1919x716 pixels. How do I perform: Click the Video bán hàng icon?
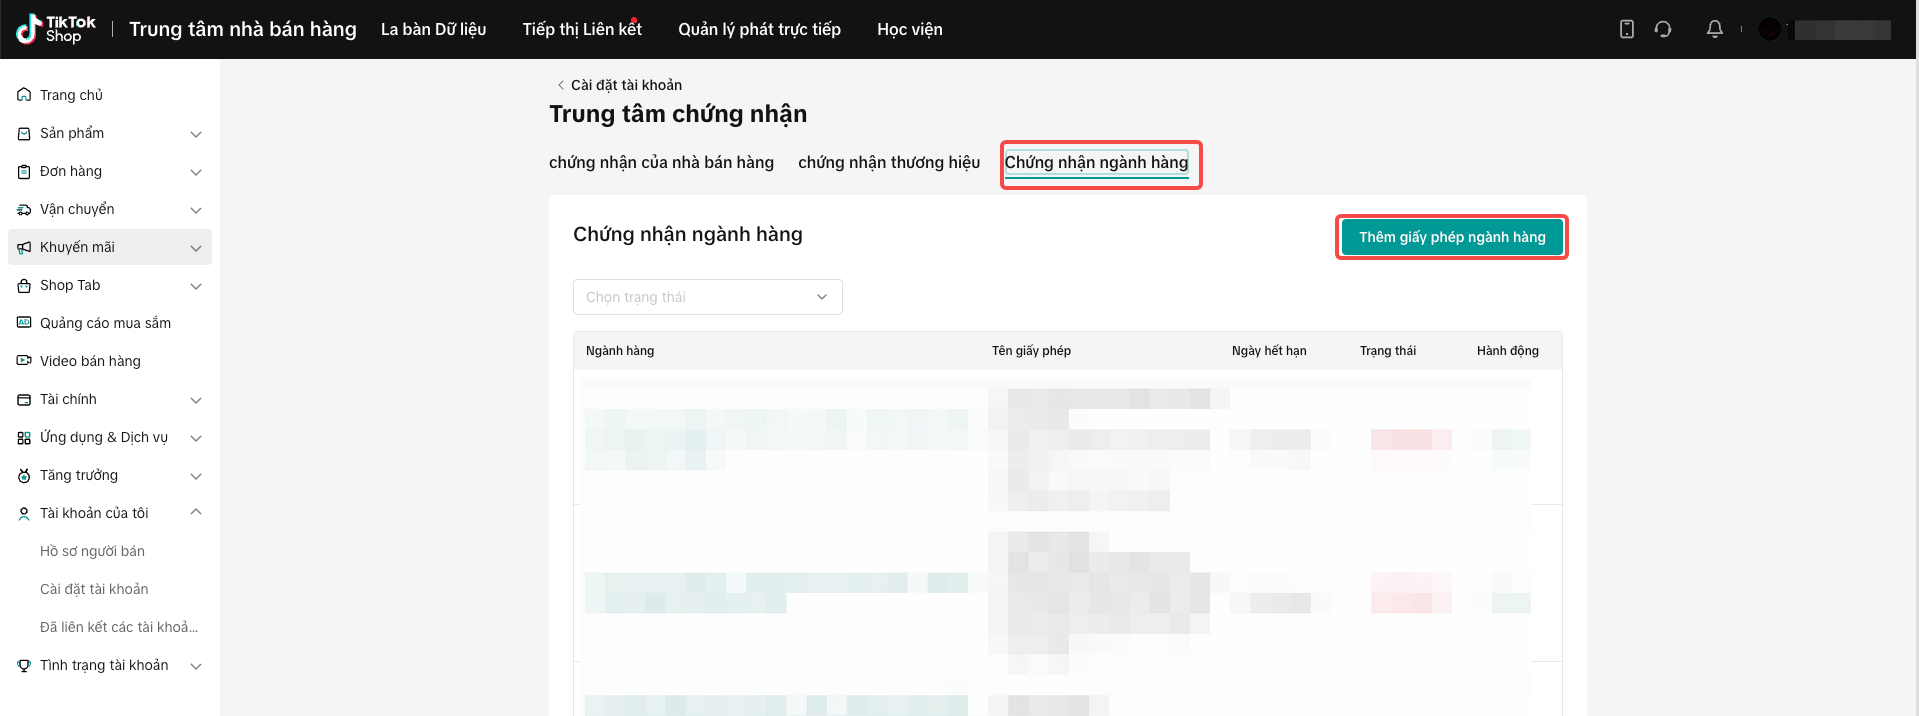[24, 361]
